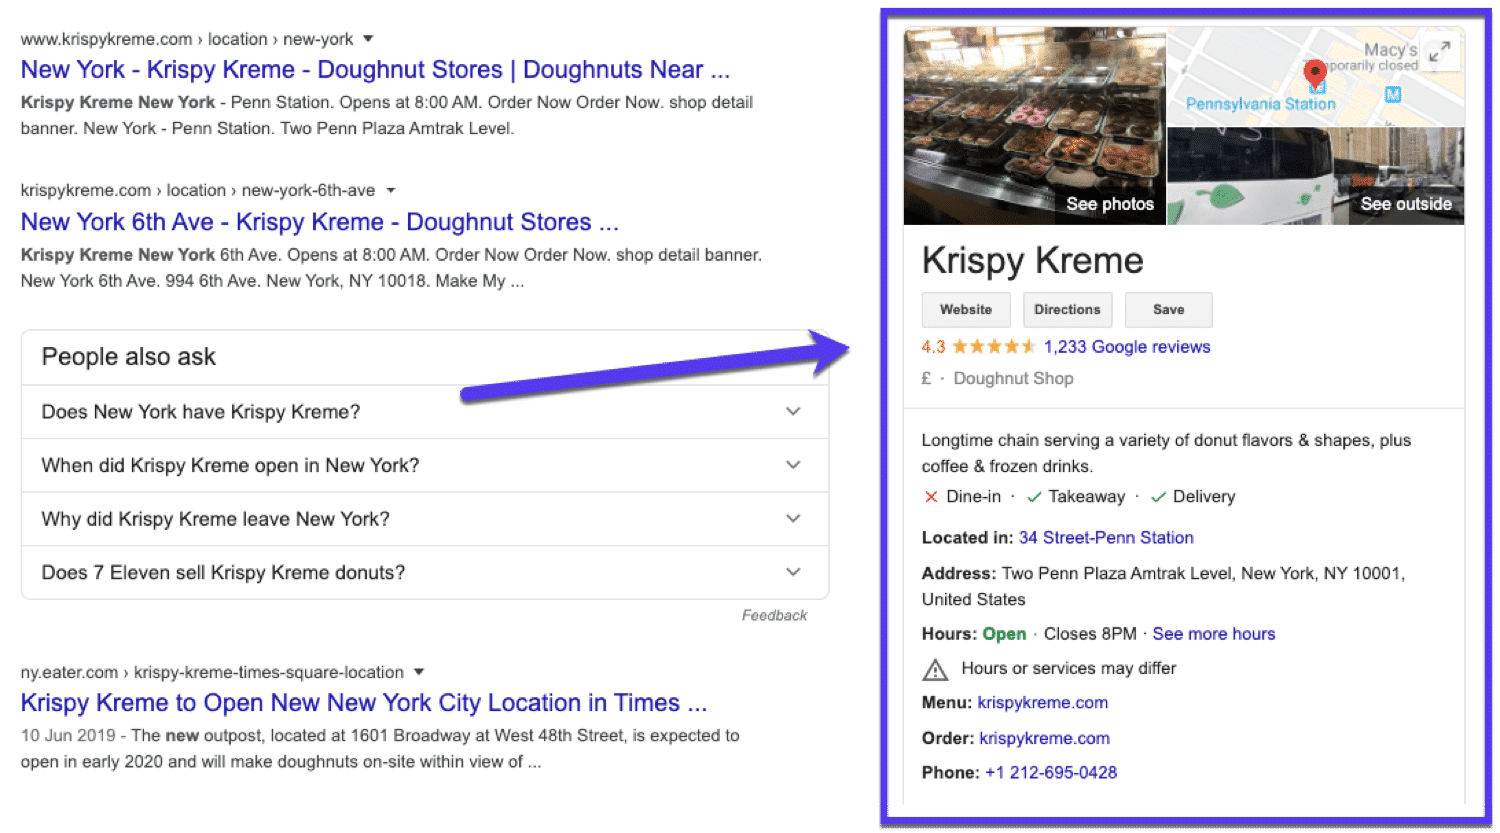
Task: Open dropdown arrow next to new-york-6th-ave URL
Action: click(x=391, y=190)
